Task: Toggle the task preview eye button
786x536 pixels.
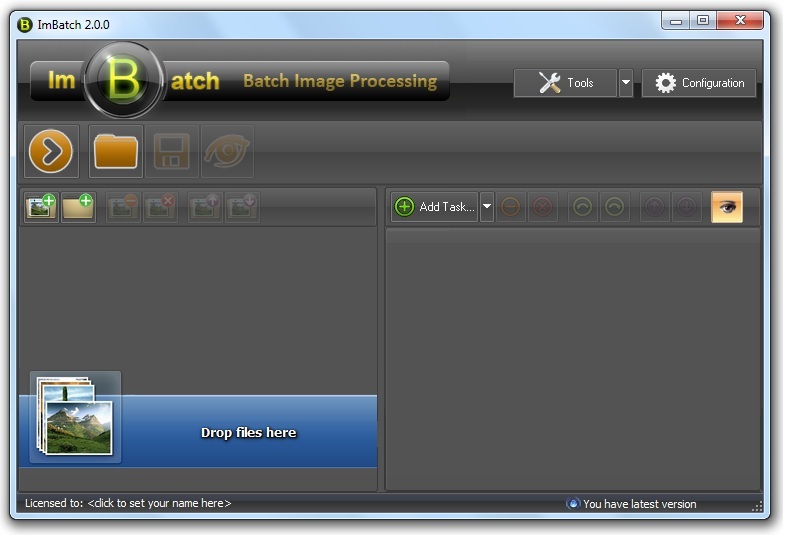Action: tap(727, 207)
